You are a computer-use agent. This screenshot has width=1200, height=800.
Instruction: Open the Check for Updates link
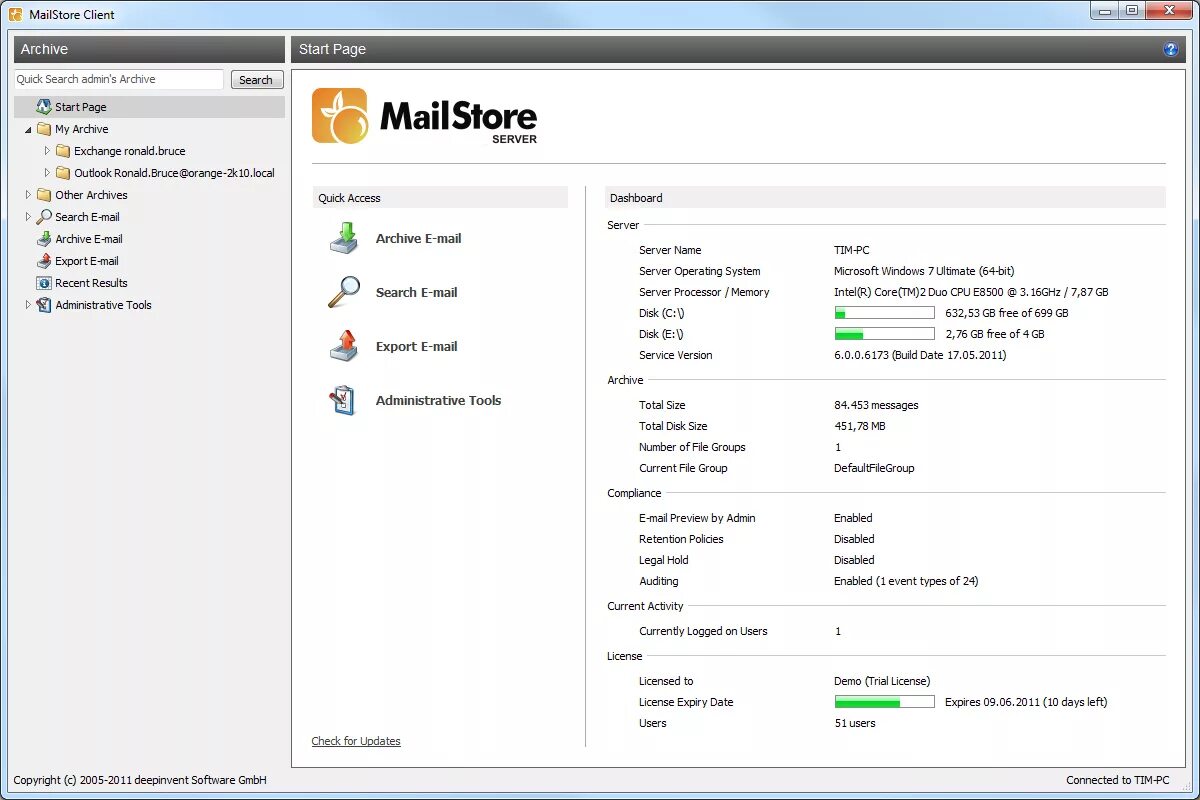(356, 741)
